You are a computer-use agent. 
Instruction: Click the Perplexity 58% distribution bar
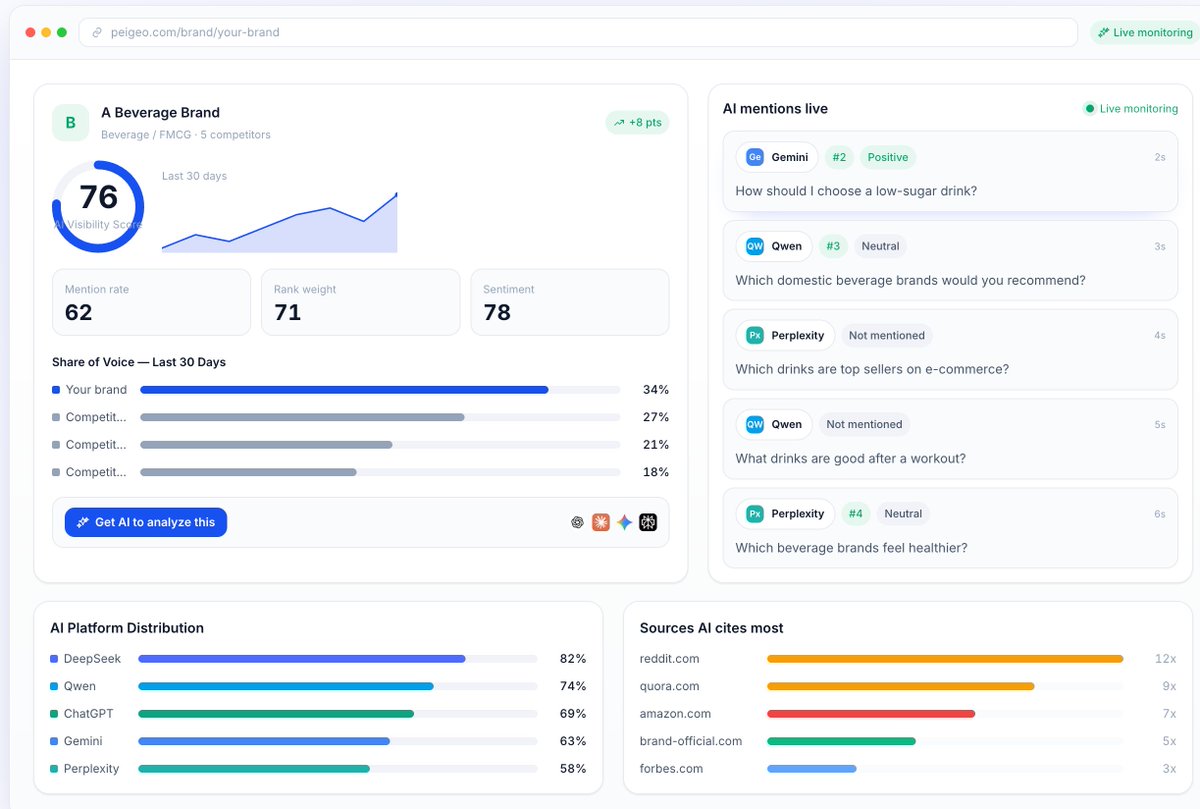[254, 769]
